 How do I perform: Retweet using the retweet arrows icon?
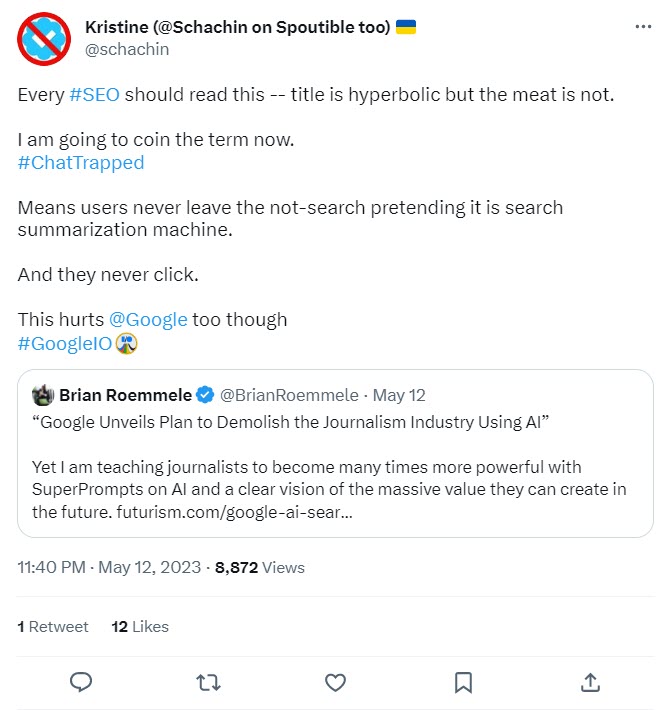click(x=209, y=682)
